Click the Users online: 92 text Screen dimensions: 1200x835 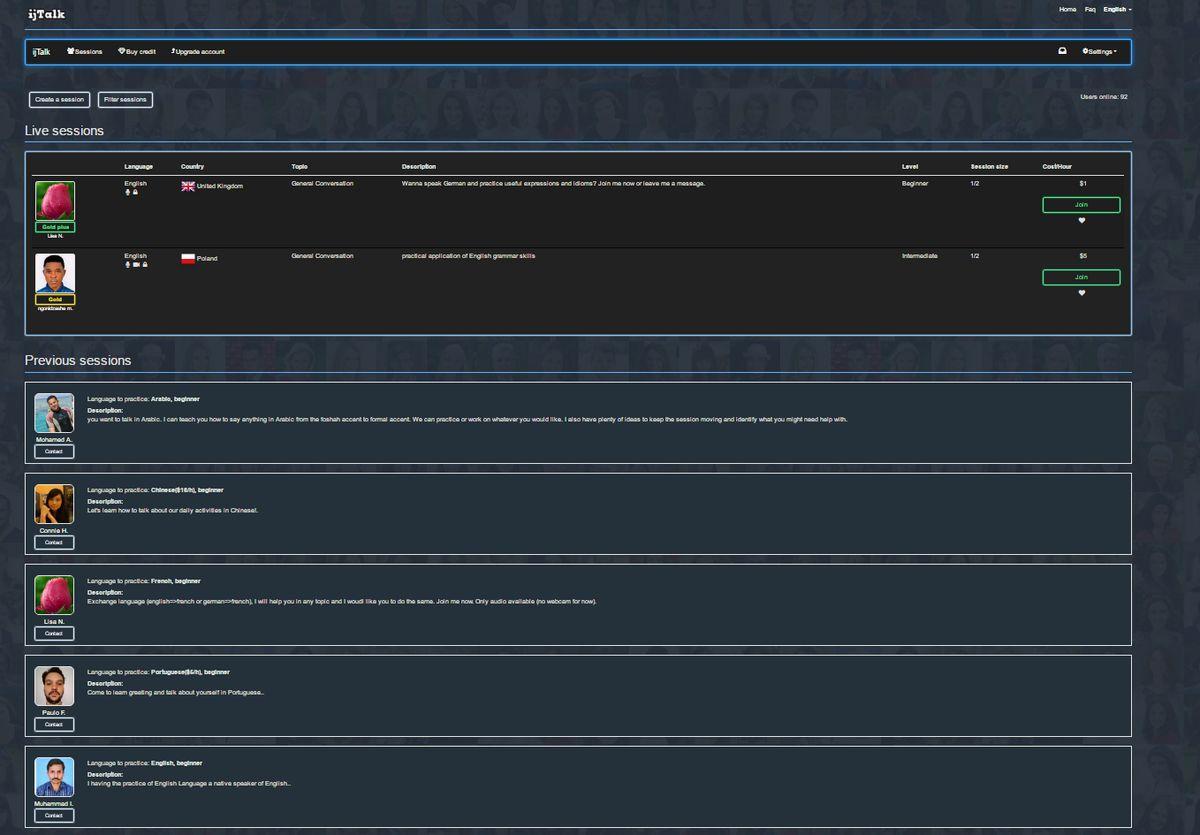coord(1104,97)
